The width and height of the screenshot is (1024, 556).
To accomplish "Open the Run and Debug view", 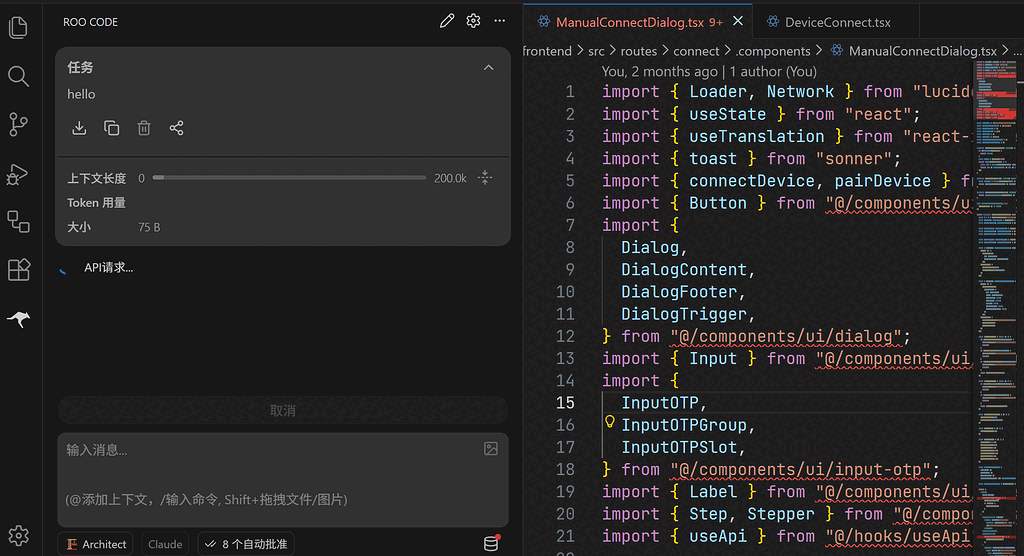I will tap(18, 174).
